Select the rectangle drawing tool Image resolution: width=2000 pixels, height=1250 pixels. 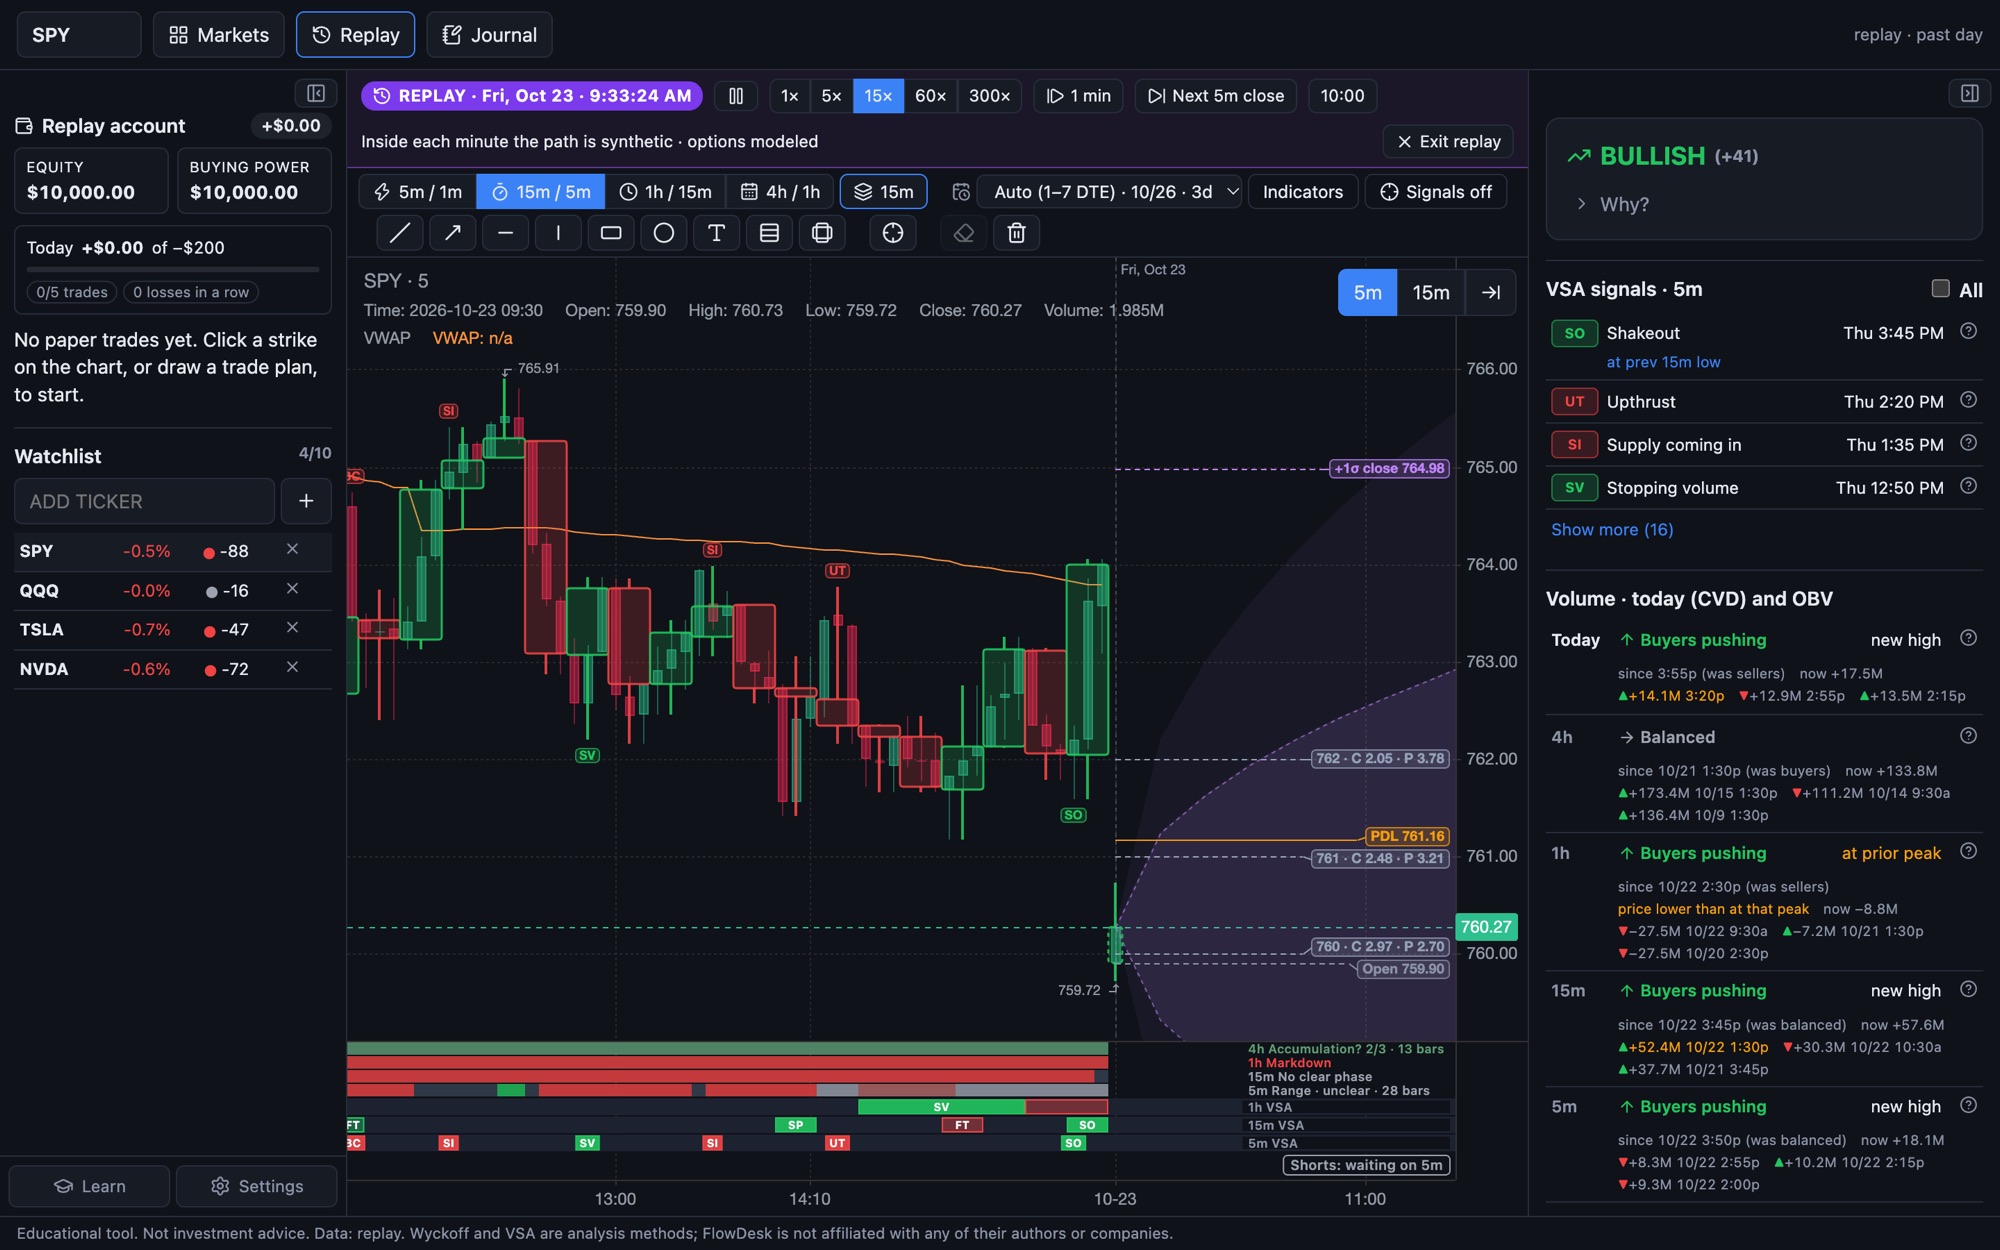coord(611,233)
